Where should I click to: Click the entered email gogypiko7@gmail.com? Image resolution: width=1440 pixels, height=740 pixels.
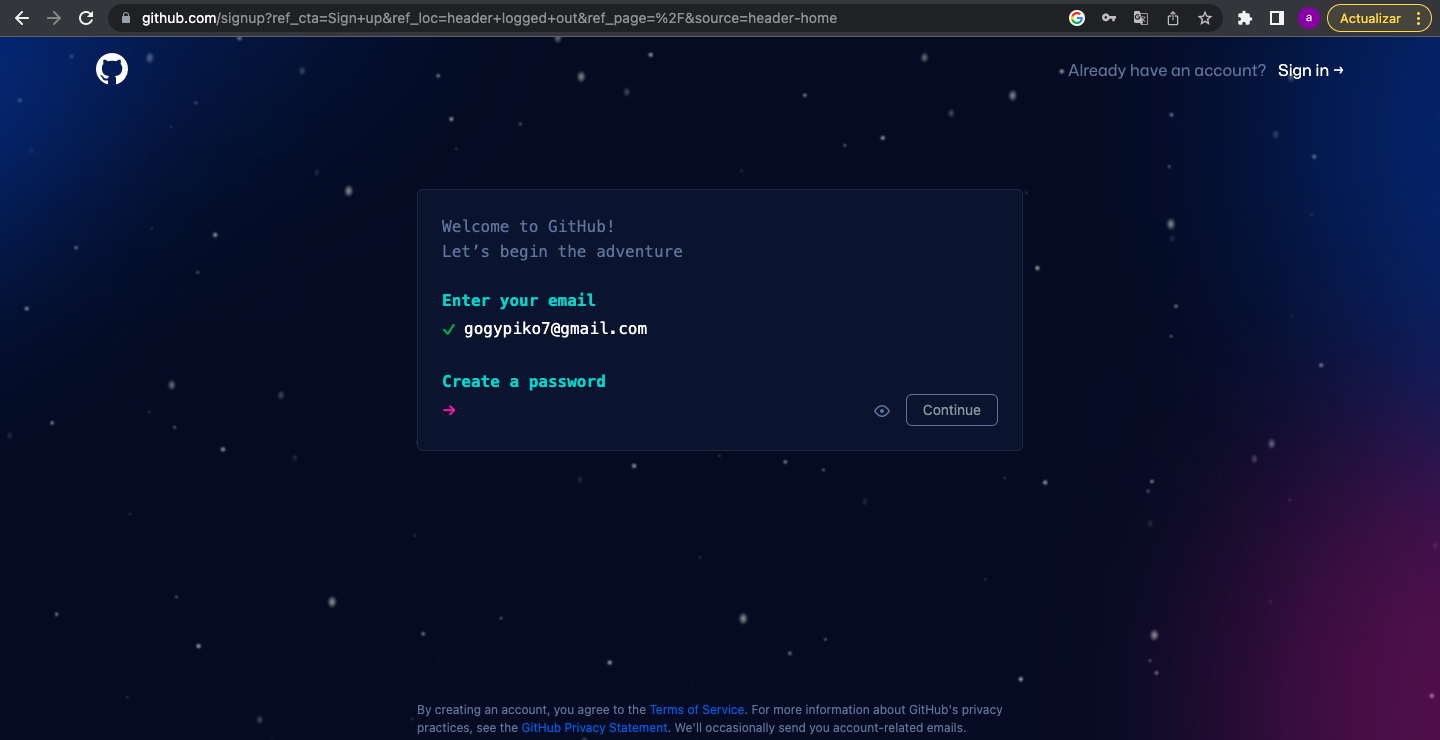[555, 329]
